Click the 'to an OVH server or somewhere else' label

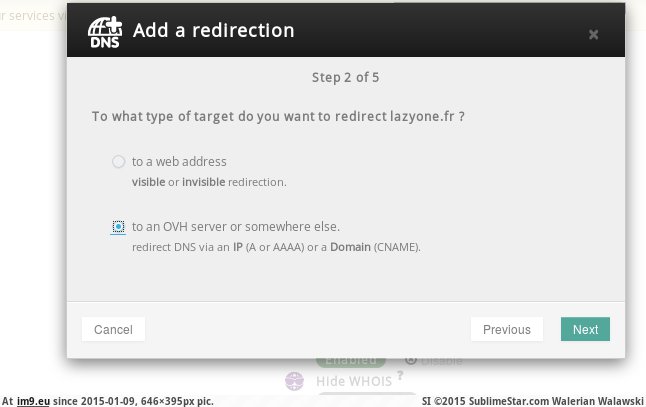[x=236, y=226]
